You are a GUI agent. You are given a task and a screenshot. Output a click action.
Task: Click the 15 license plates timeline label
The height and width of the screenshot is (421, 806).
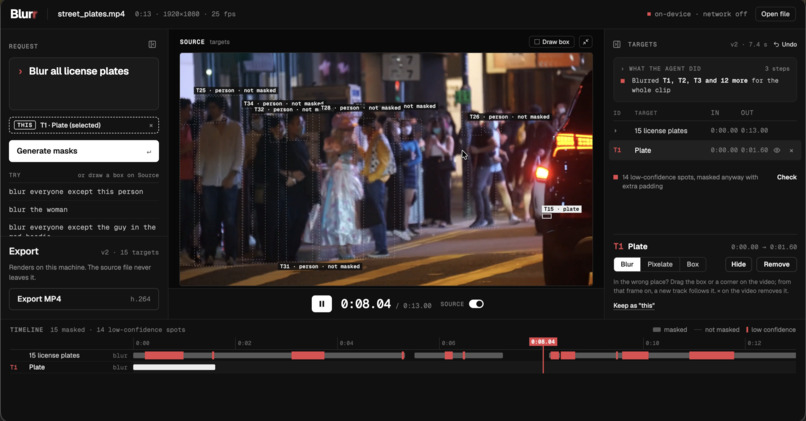(54, 356)
